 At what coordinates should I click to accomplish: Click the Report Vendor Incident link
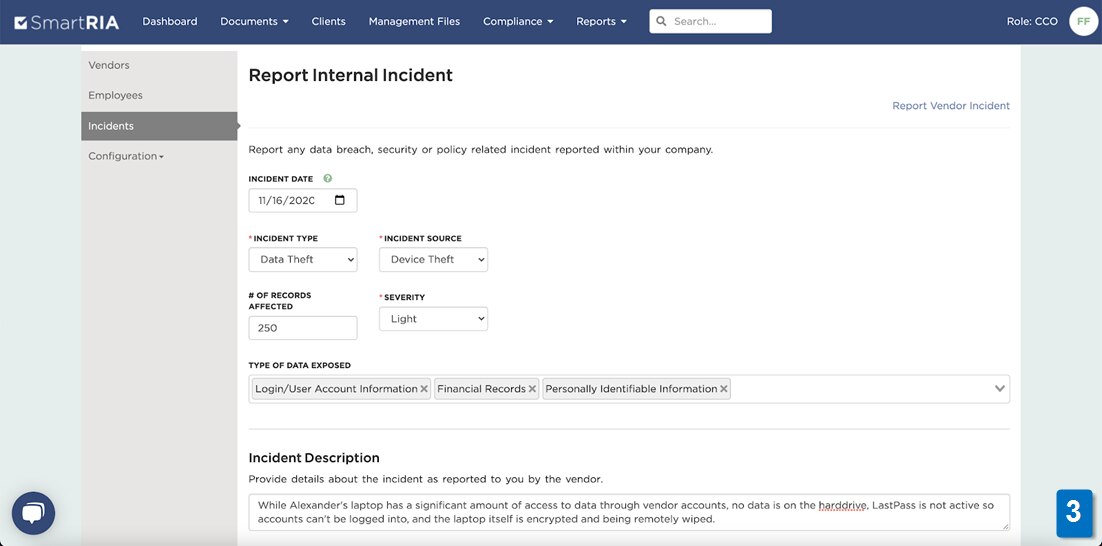pyautogui.click(x=951, y=106)
